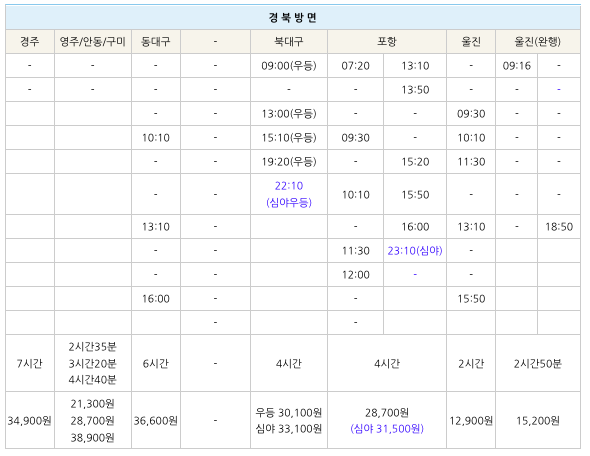The width and height of the screenshot is (590, 456).
Task: Select the 07:20 포항 departure time
Action: pyautogui.click(x=355, y=66)
